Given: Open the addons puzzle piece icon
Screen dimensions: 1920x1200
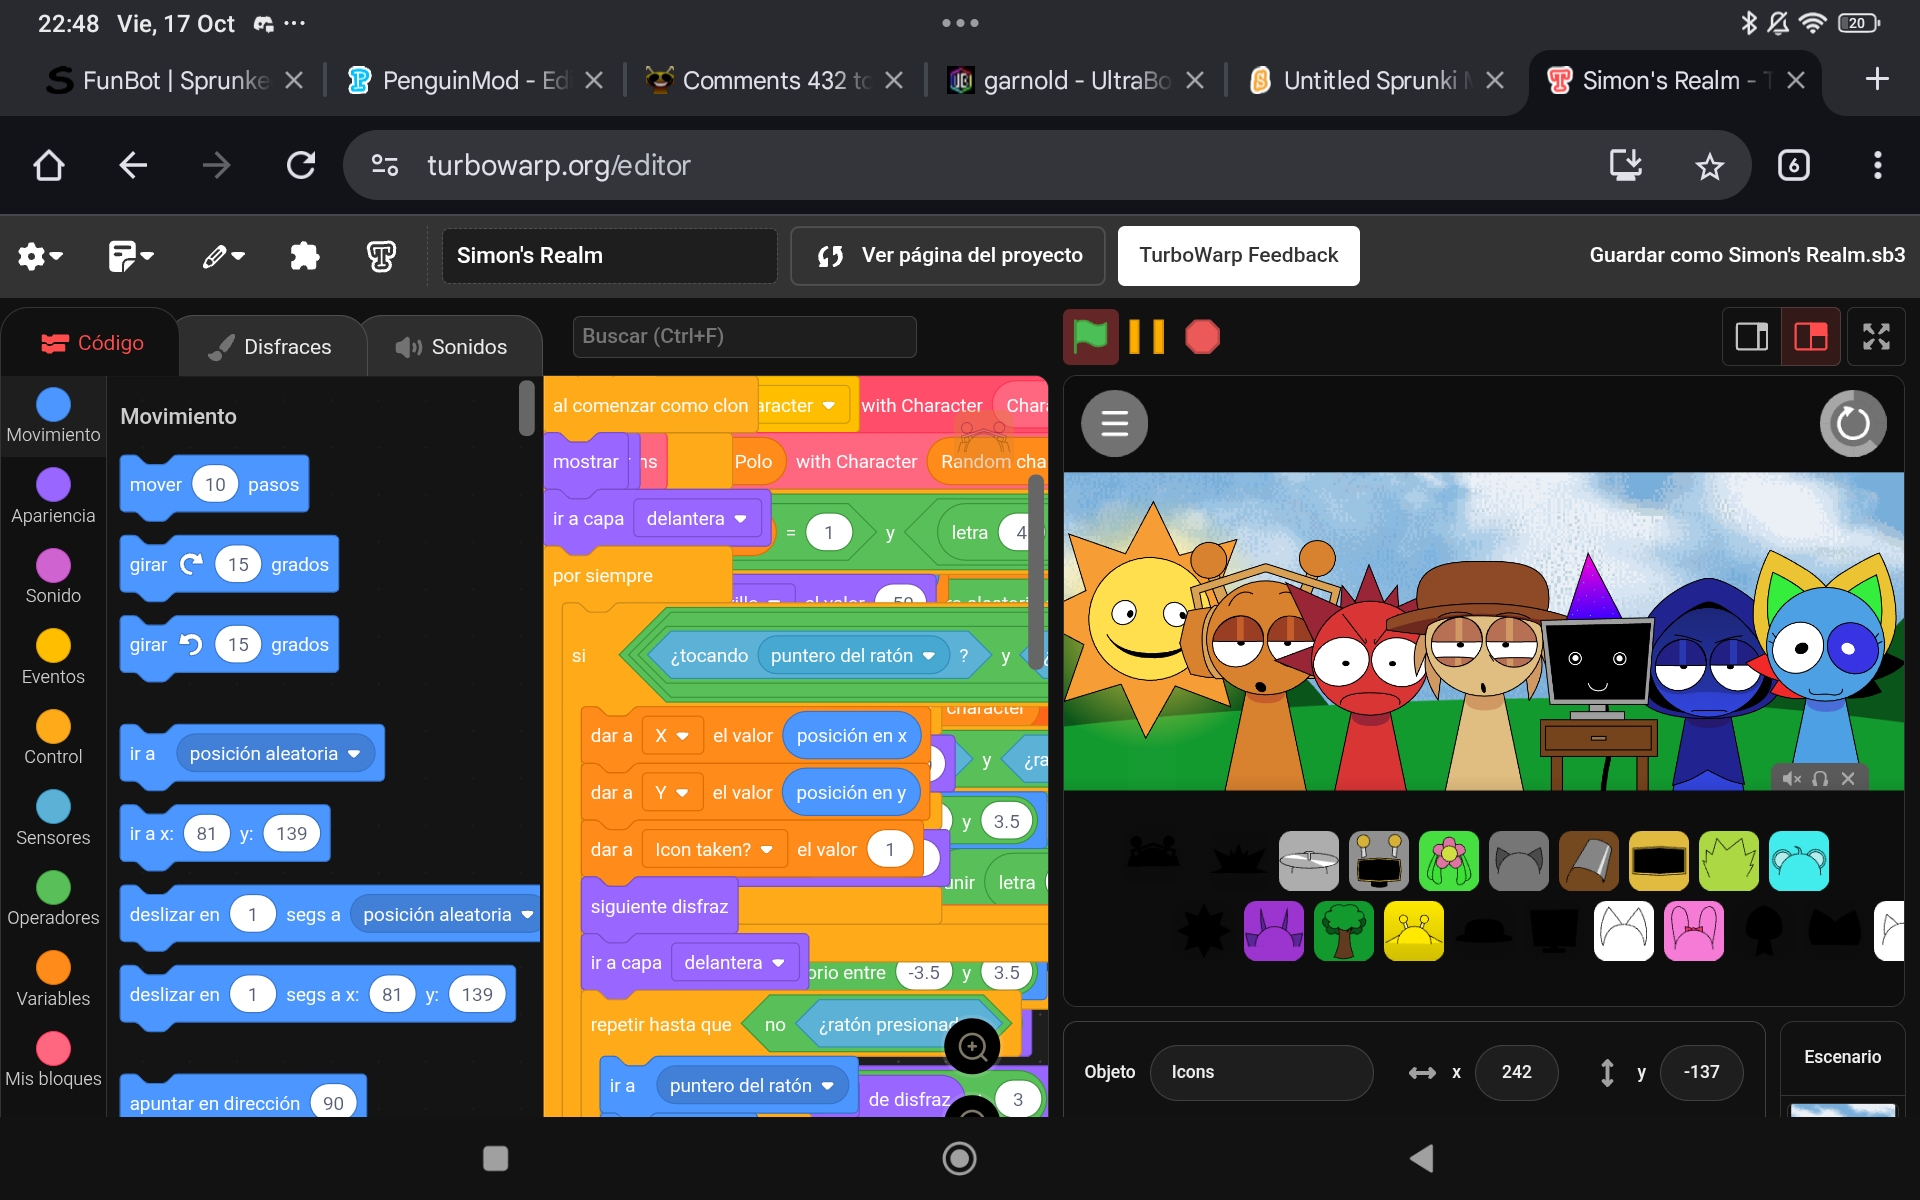Looking at the screenshot, I should 304,256.
